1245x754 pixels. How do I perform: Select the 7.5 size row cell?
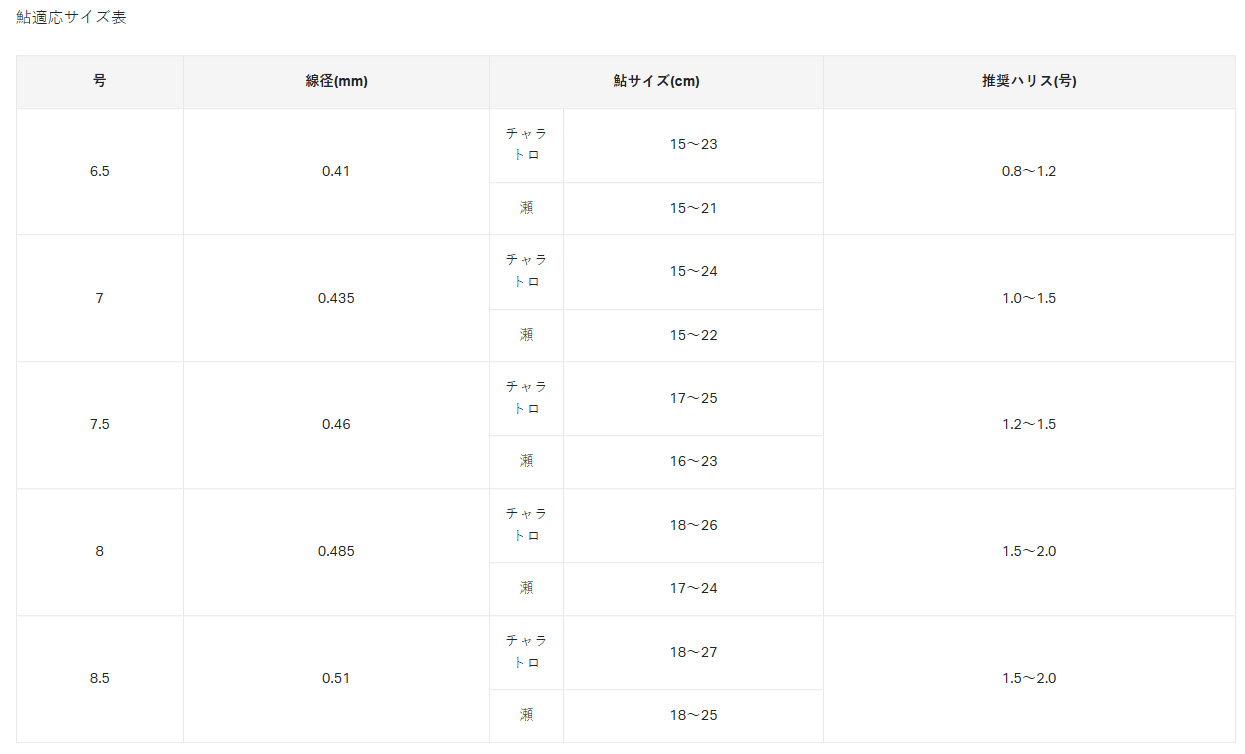point(99,424)
